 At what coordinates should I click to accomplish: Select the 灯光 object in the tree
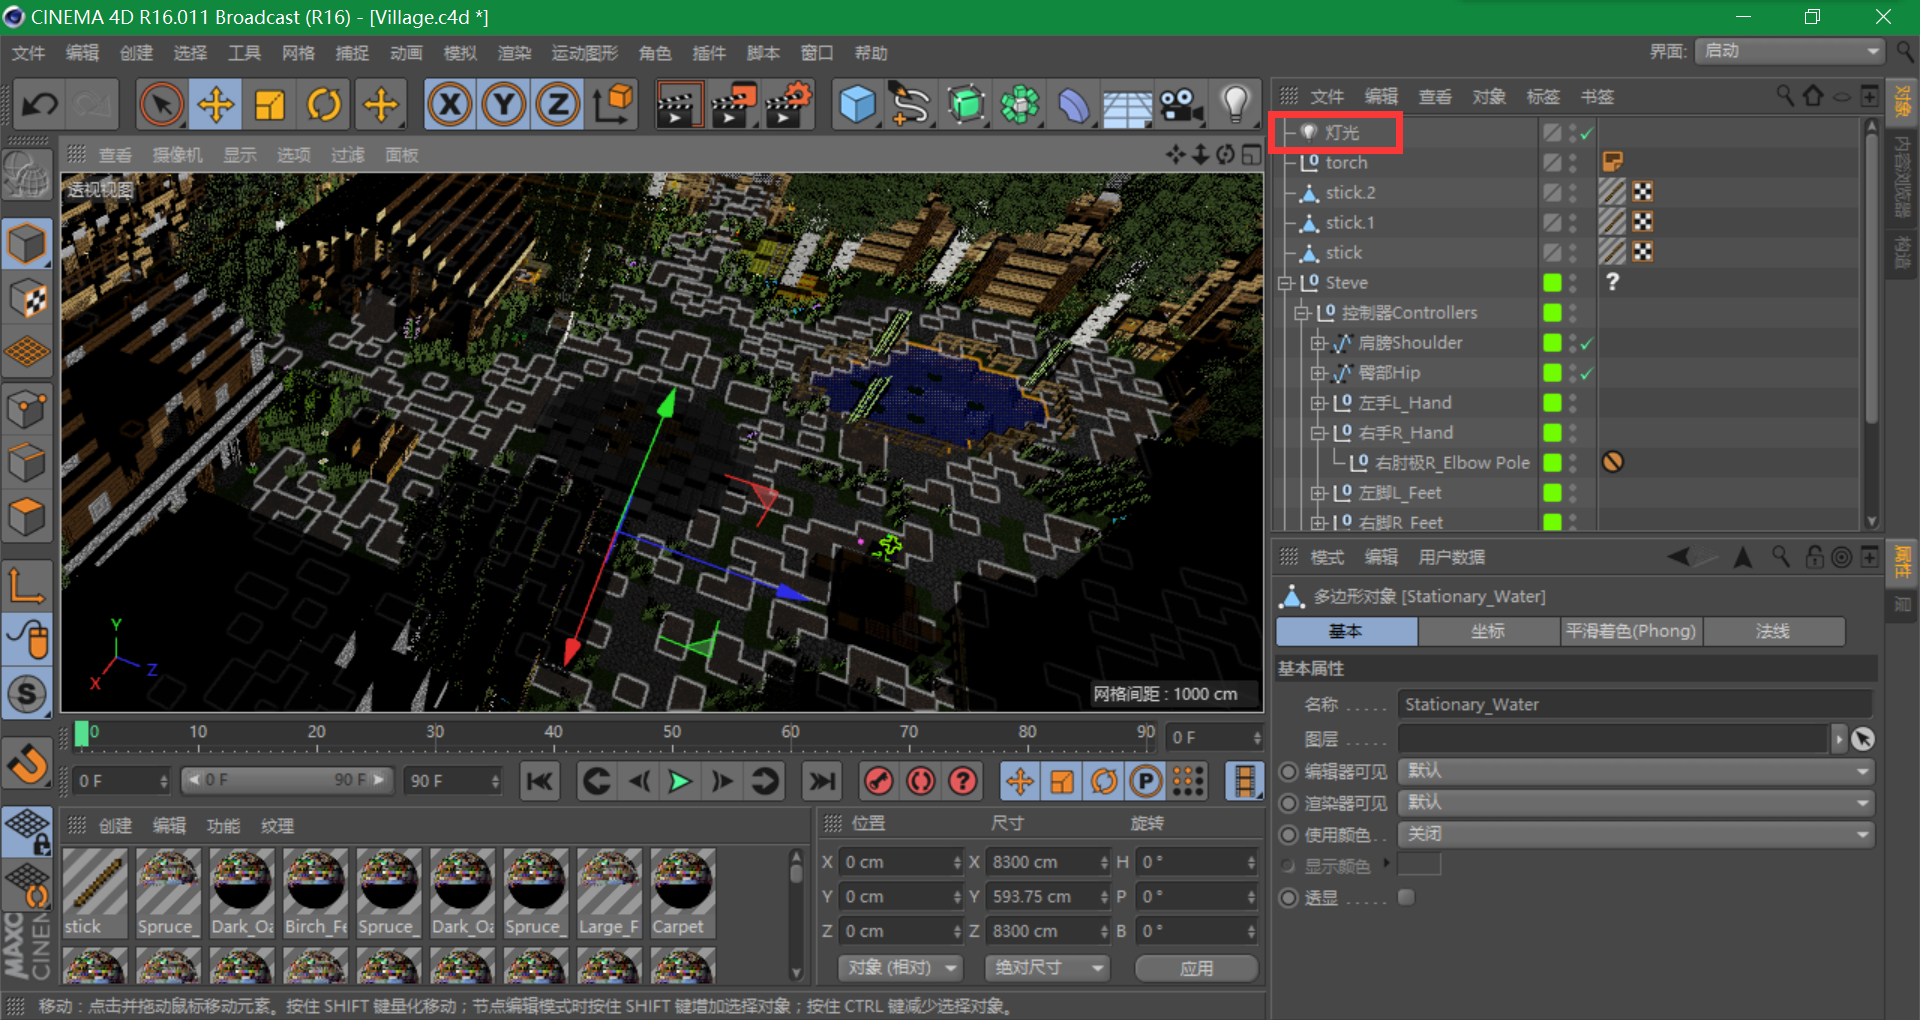click(x=1342, y=132)
